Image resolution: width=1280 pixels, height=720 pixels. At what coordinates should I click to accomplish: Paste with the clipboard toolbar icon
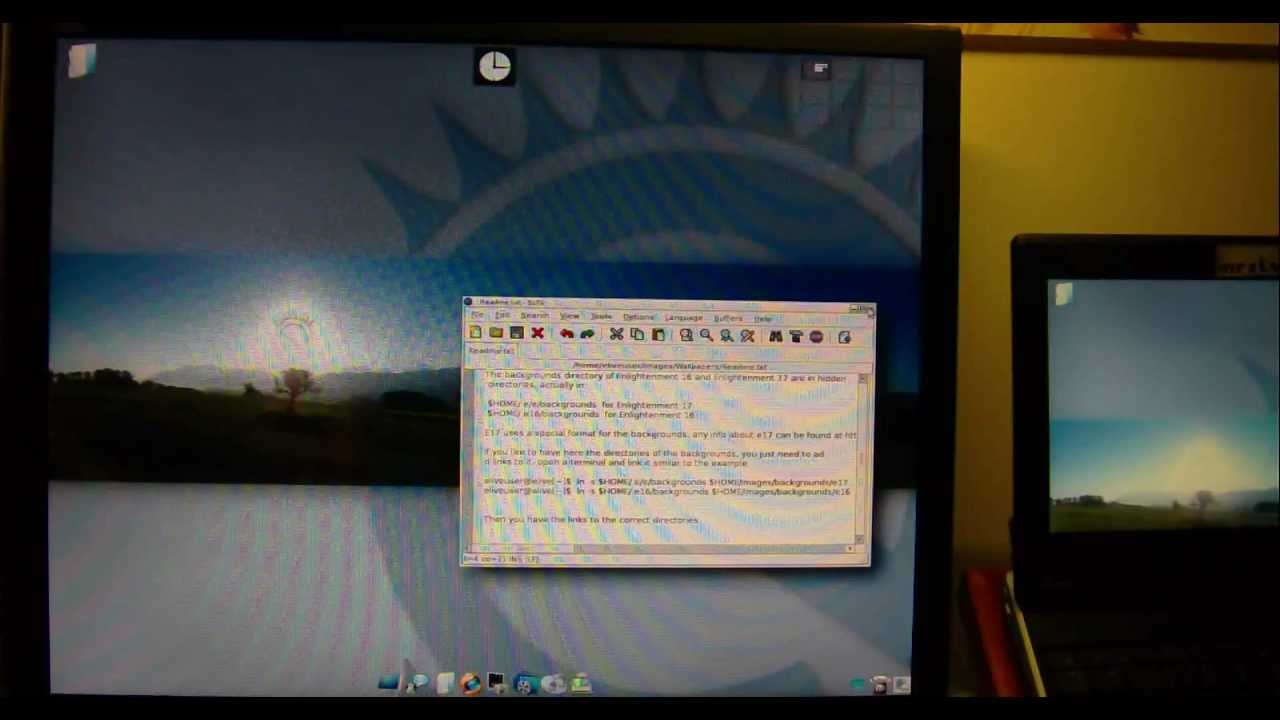pos(658,334)
